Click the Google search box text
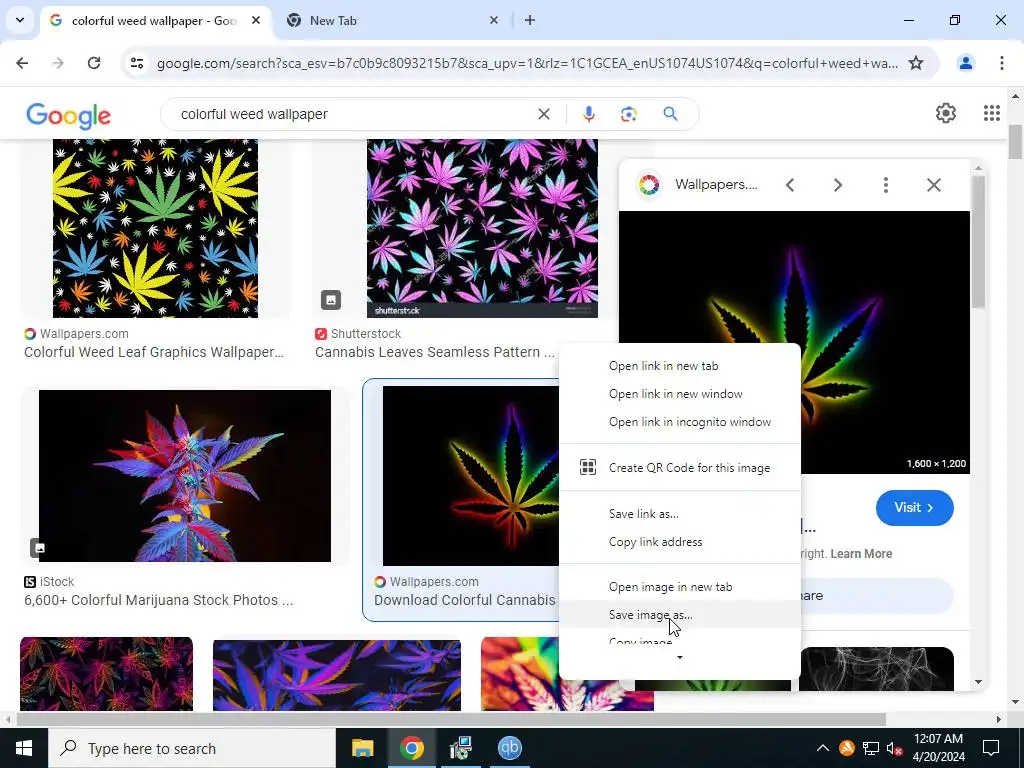 point(254,114)
